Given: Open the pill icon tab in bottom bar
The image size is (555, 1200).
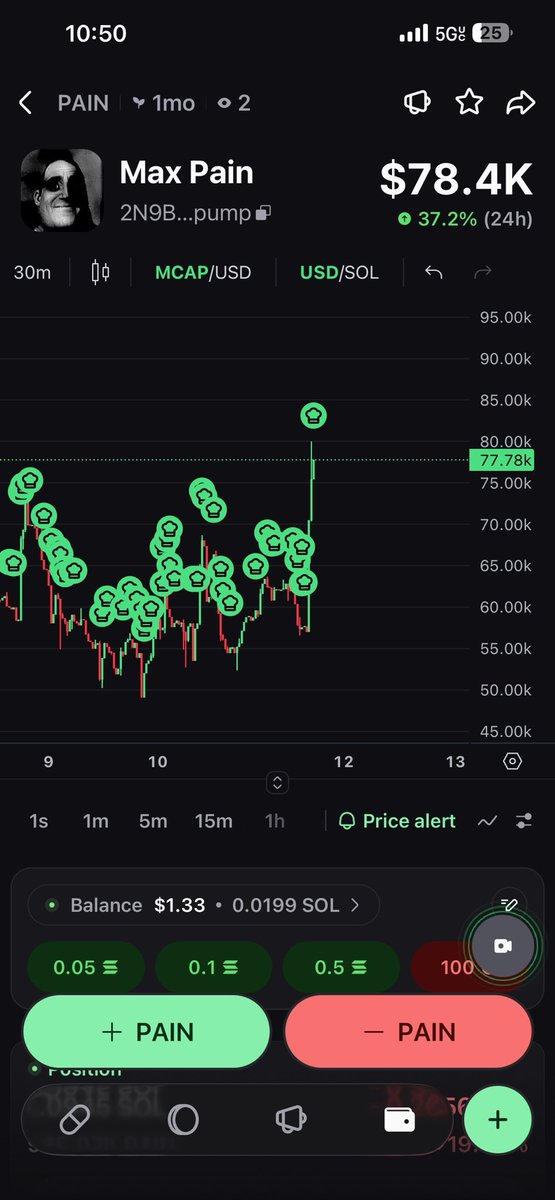Looking at the screenshot, I should [75, 1120].
